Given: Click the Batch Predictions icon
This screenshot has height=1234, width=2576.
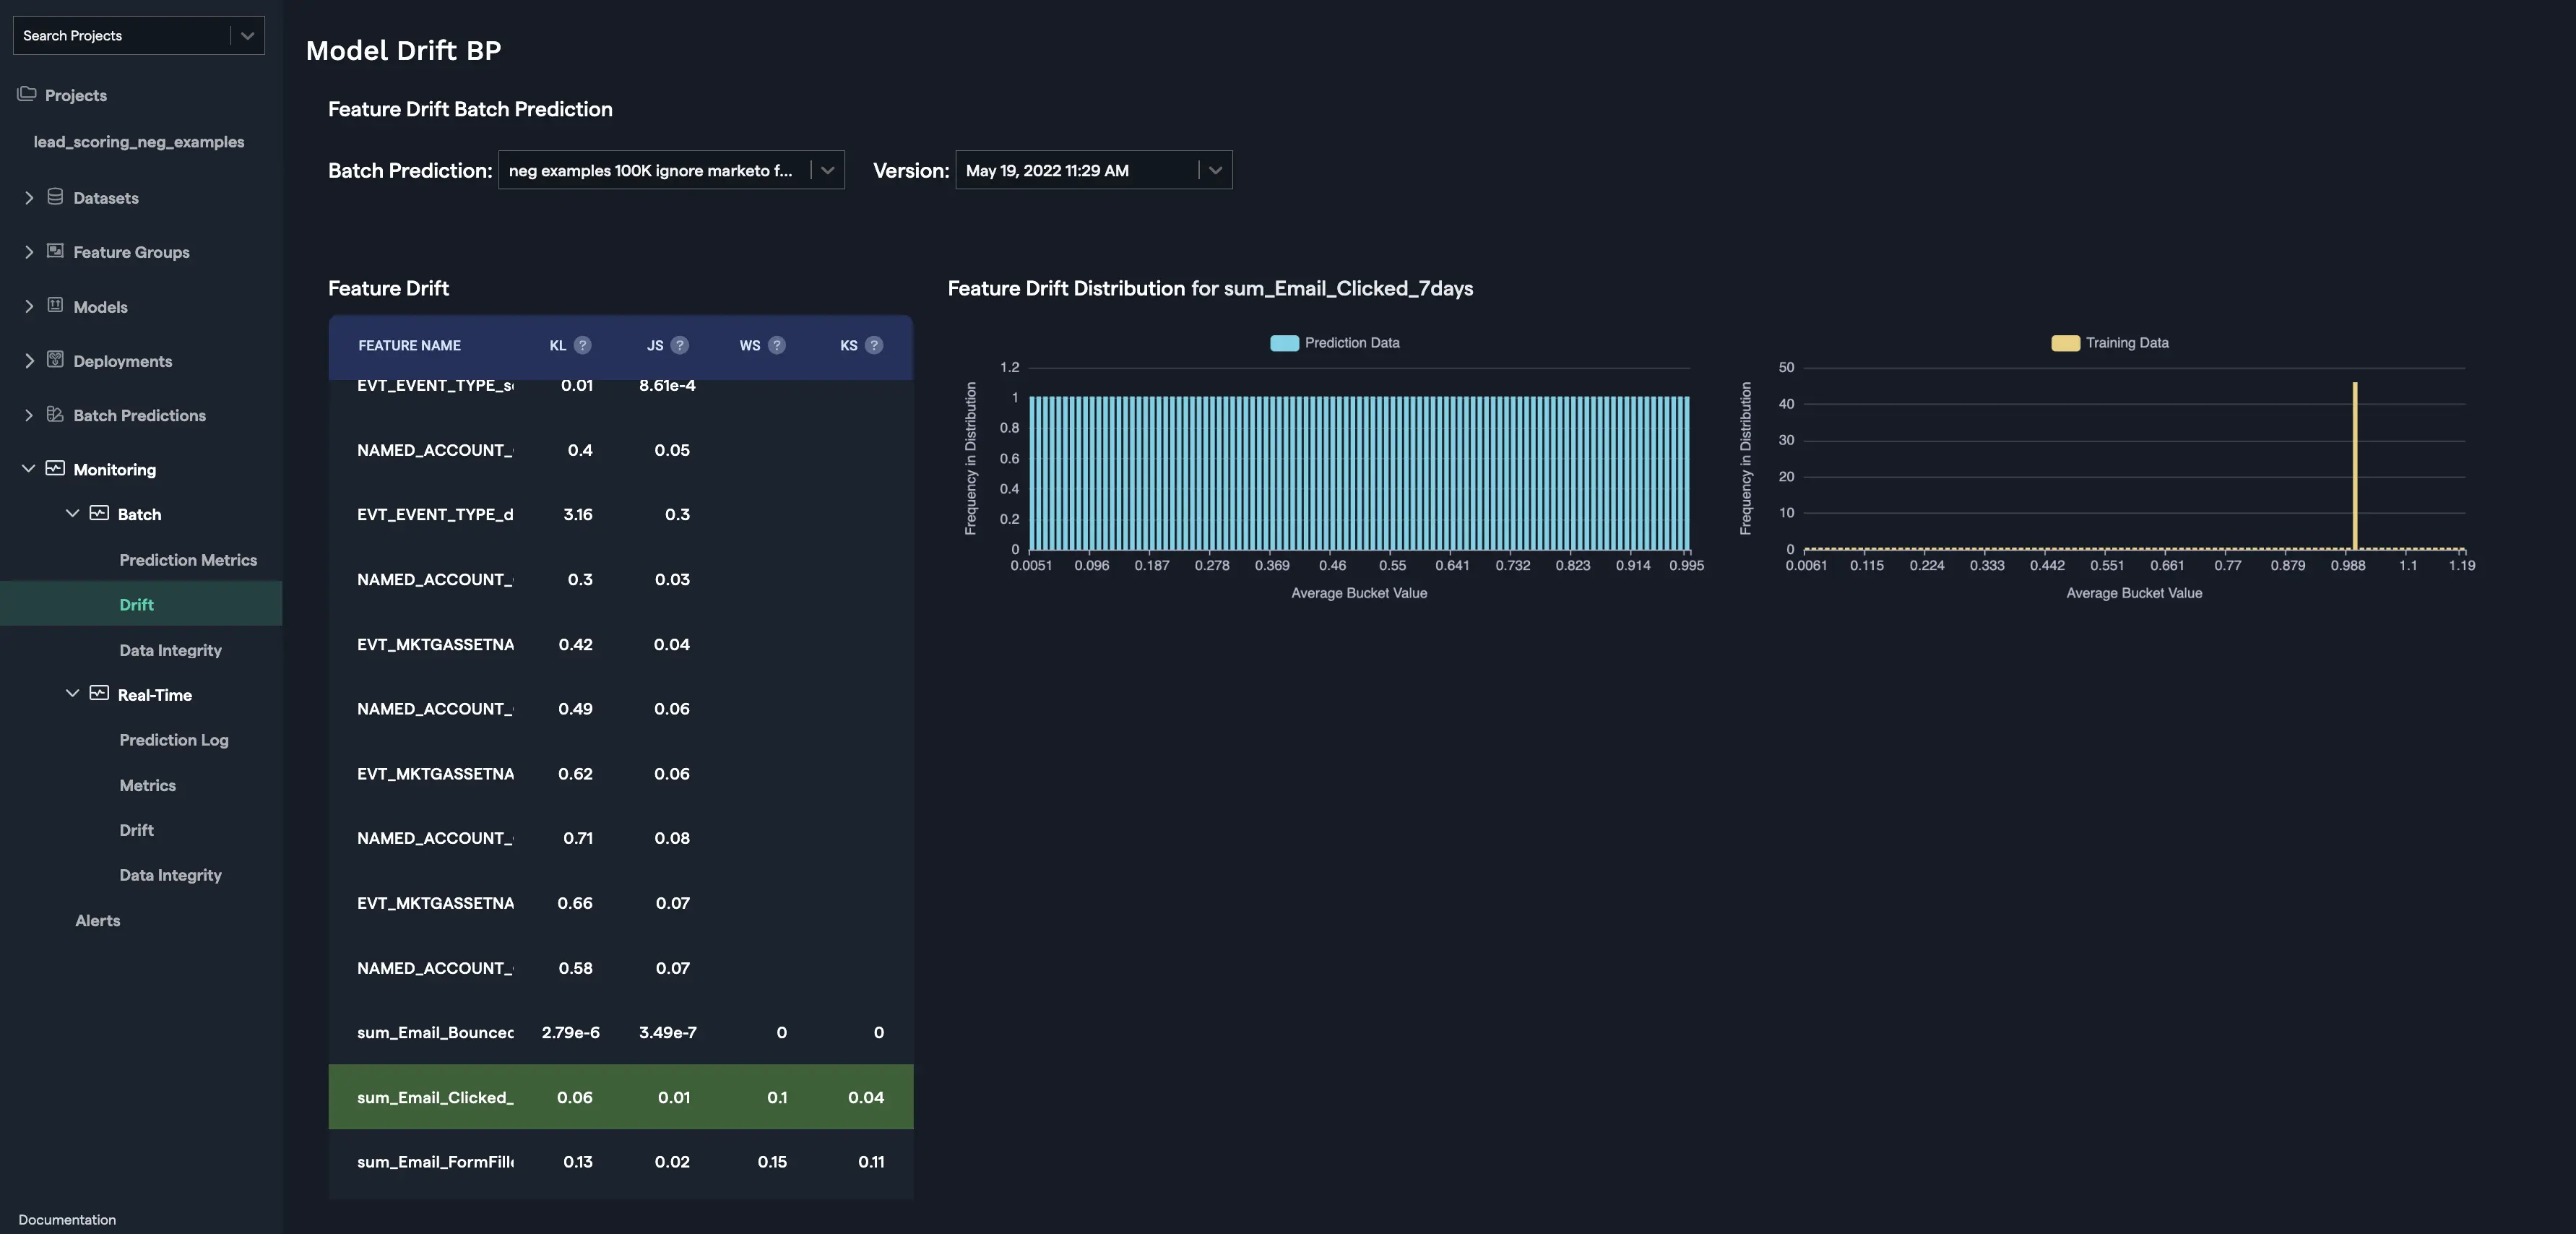Looking at the screenshot, I should coord(55,415).
